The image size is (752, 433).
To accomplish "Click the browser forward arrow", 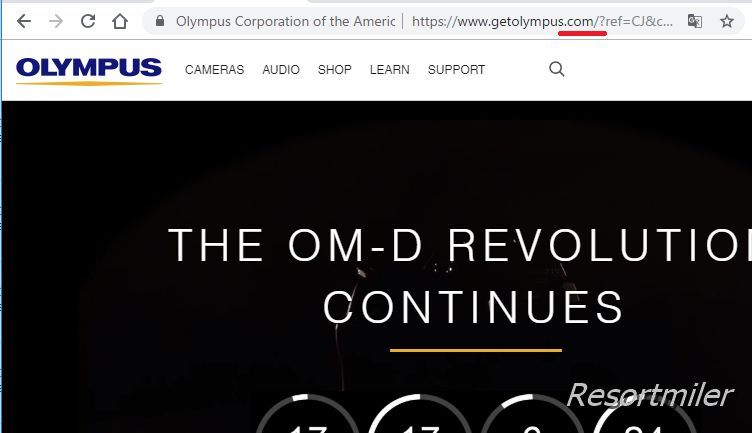I will click(x=56, y=21).
